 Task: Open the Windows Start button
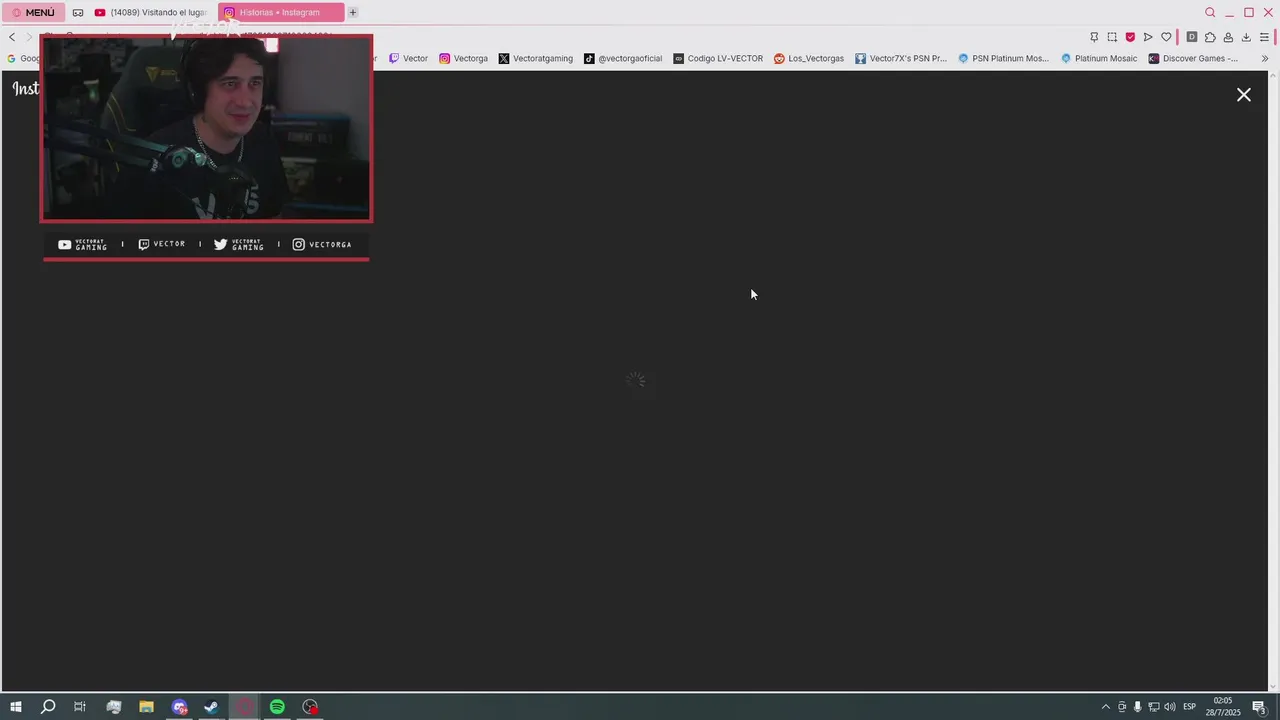pyautogui.click(x=16, y=707)
